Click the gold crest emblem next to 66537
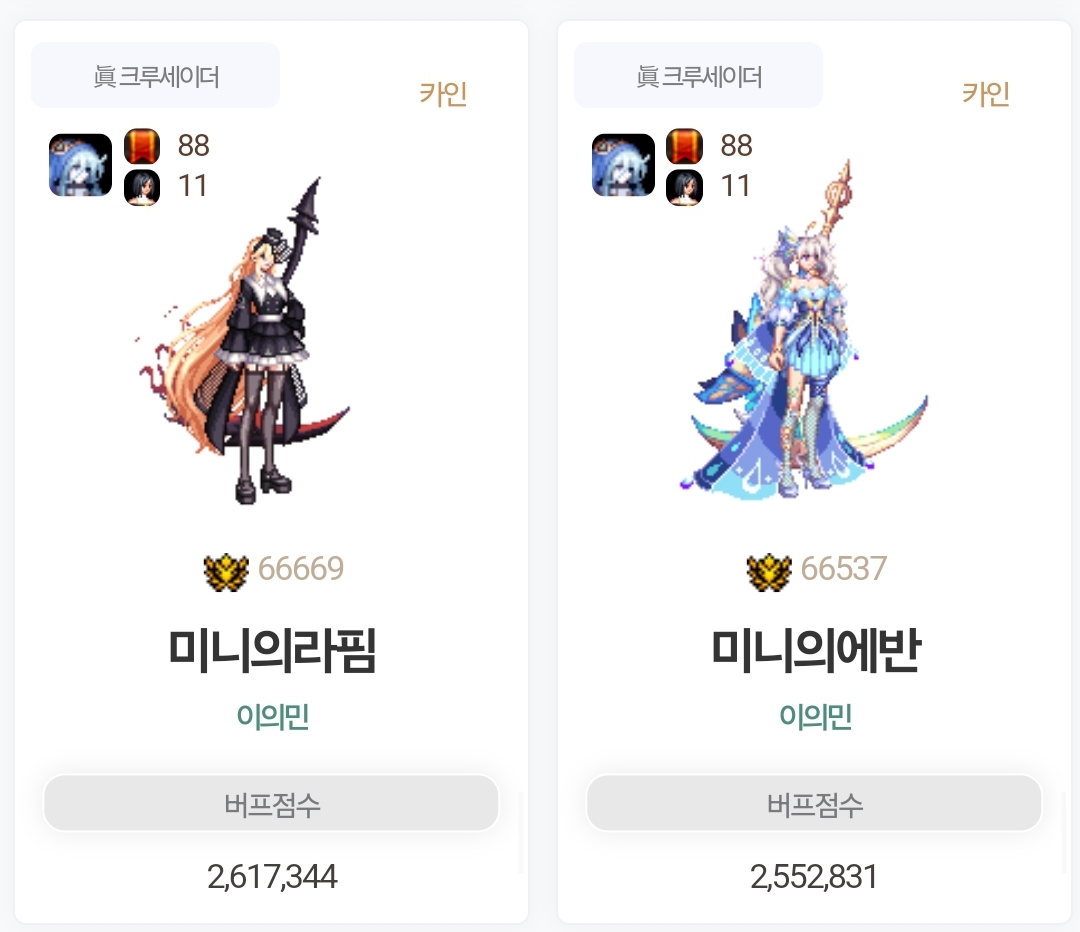1080x932 pixels. click(x=769, y=572)
